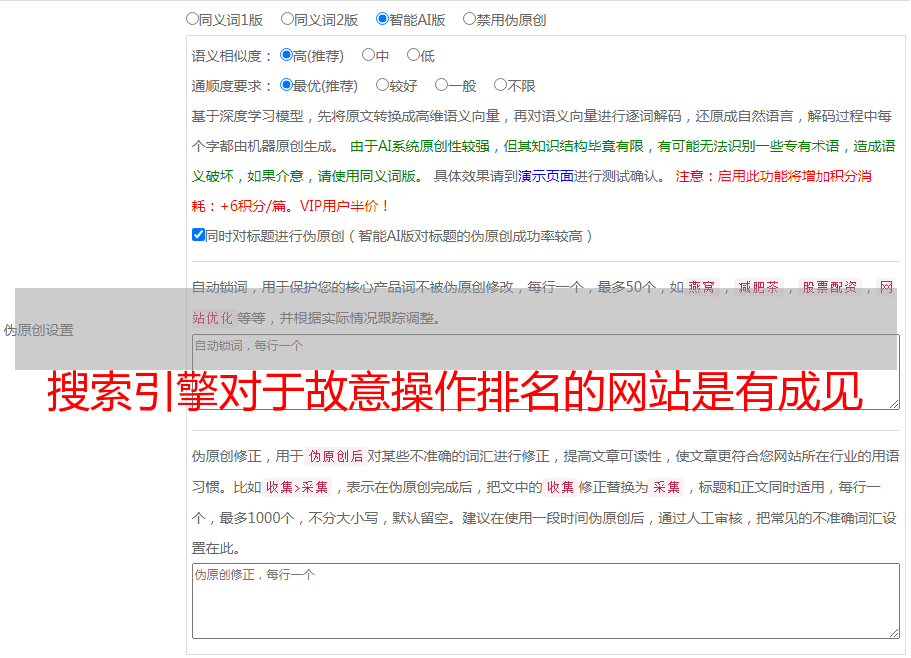911x658 pixels.
Task: Click the 燕窝 example keyword
Action: point(701,287)
